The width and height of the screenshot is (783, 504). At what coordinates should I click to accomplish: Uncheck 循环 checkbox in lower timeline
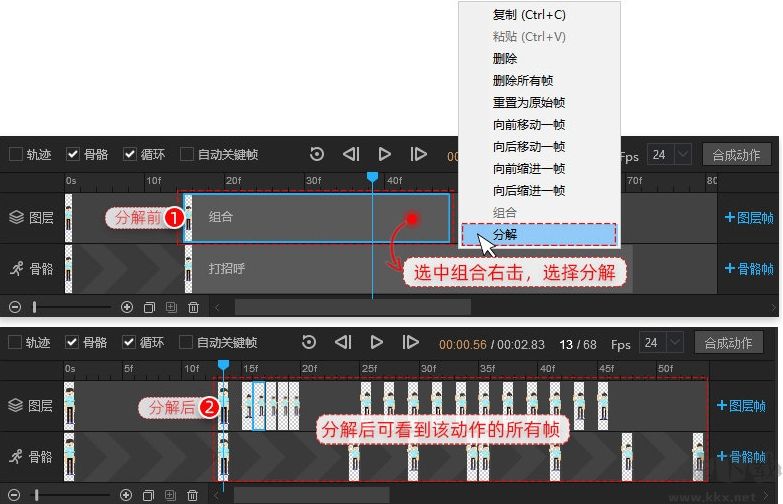tap(129, 342)
